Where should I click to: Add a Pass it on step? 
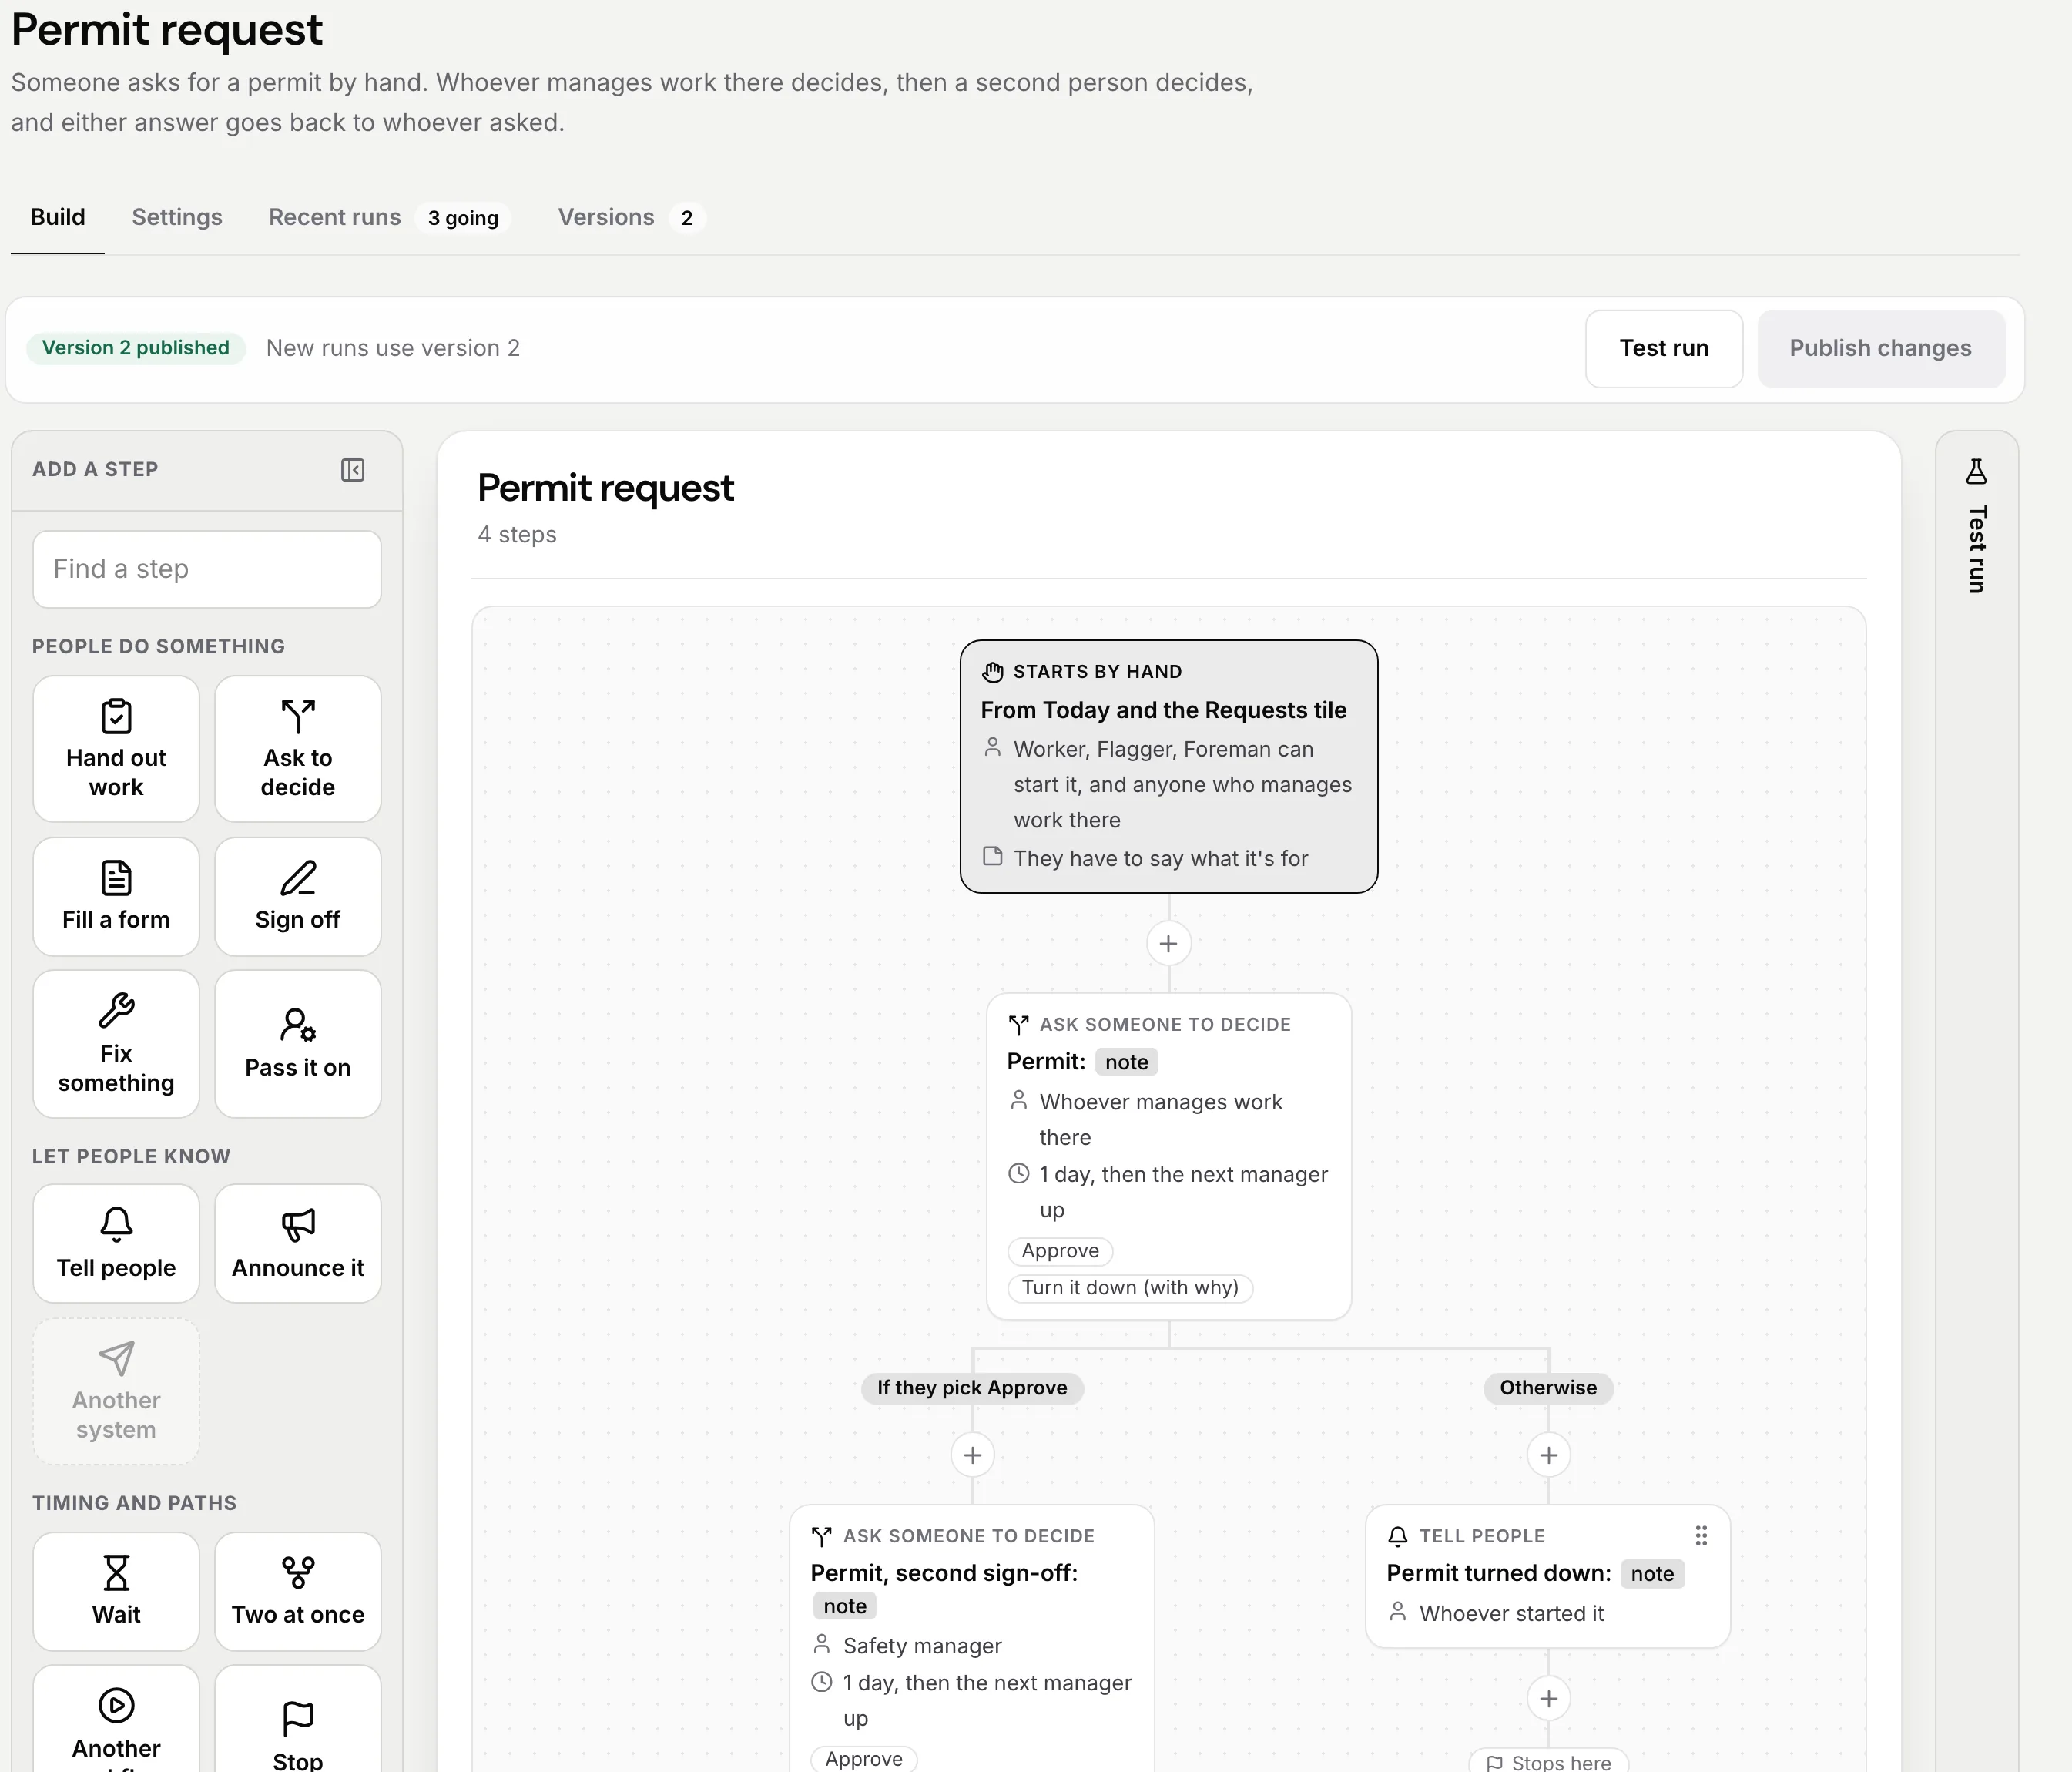(298, 1043)
